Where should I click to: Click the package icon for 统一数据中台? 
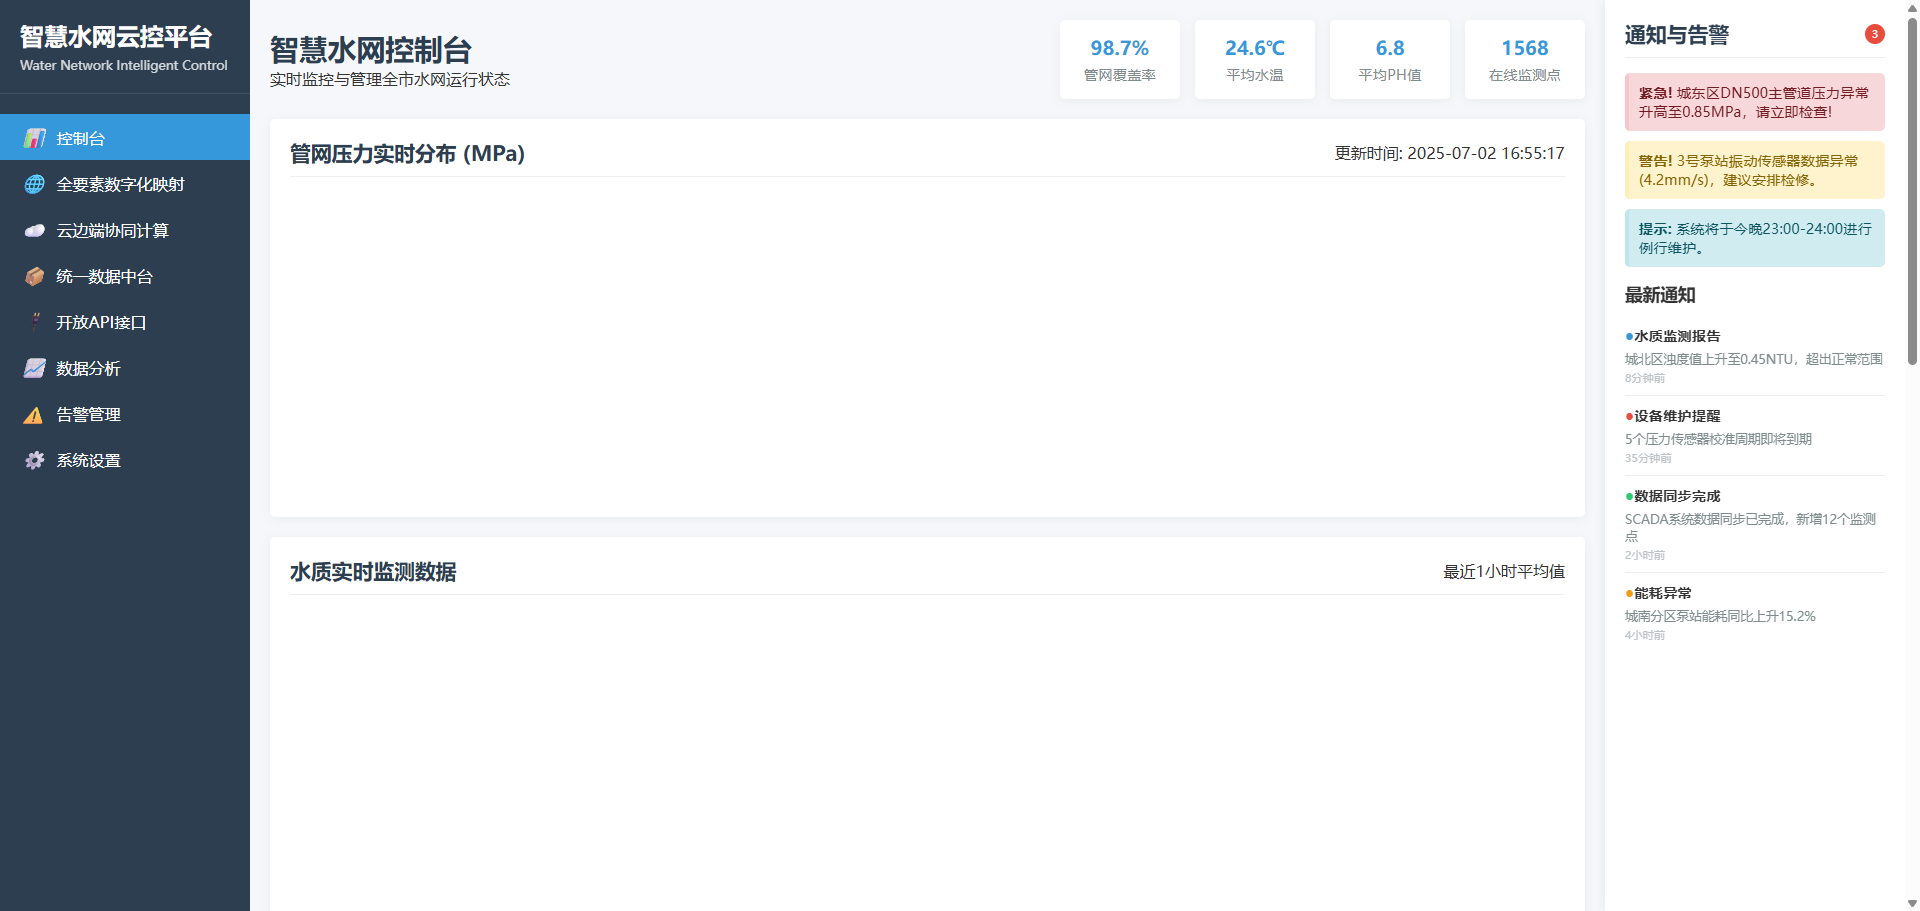point(35,276)
